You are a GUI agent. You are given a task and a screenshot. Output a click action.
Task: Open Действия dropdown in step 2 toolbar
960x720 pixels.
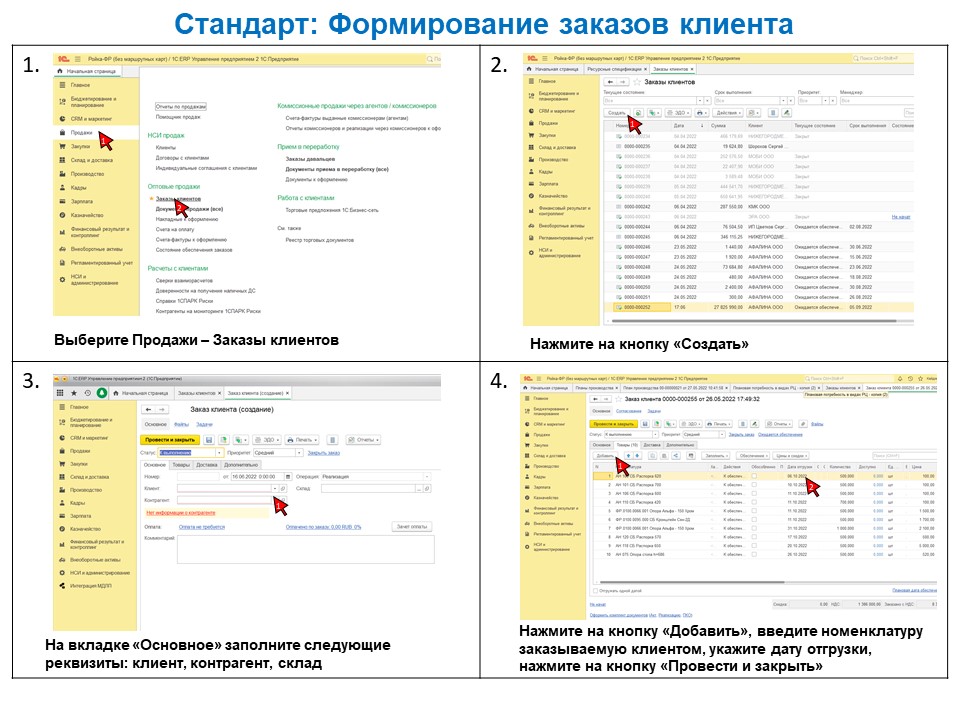pyautogui.click(x=729, y=113)
